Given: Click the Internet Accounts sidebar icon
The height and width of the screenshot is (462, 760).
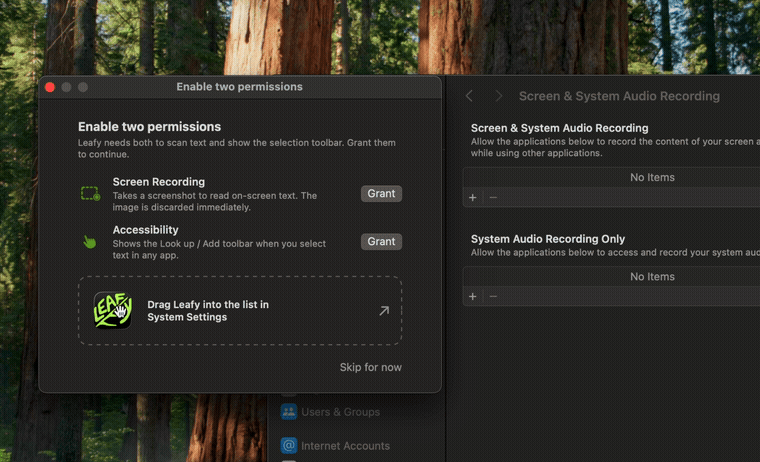Looking at the screenshot, I should (x=289, y=445).
